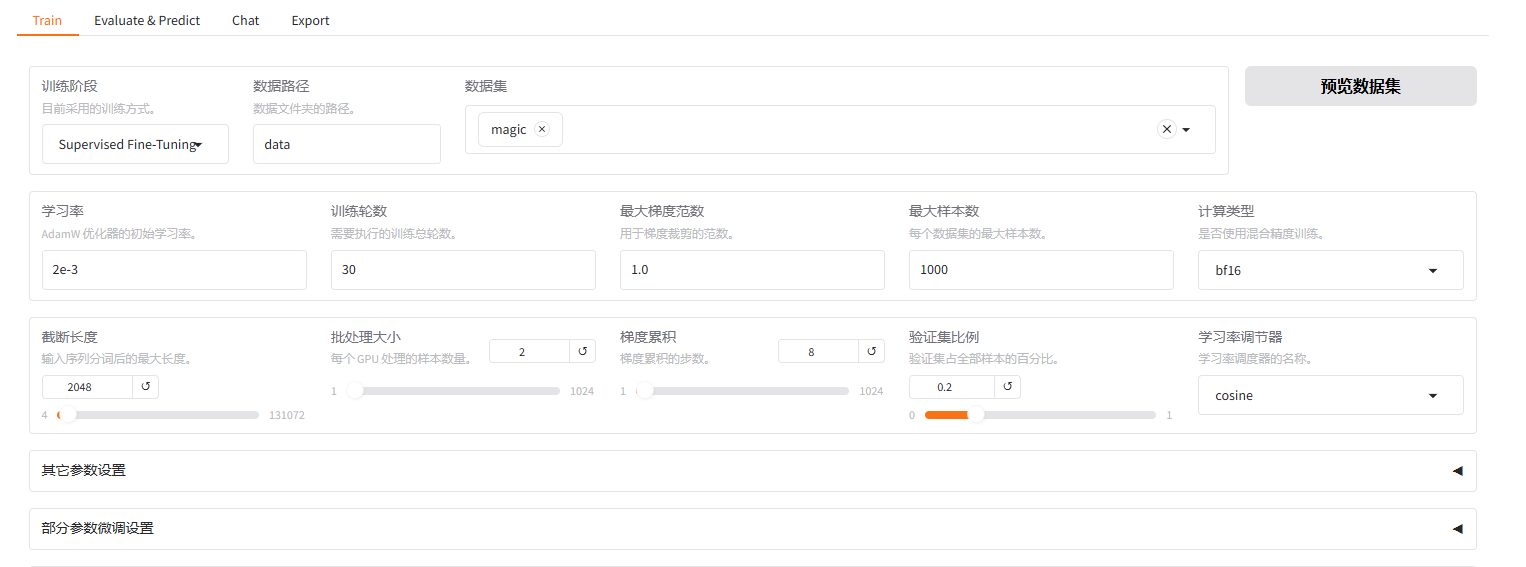1526x567 pixels.
Task: Open the Evaluate & Predict tab
Action: click(x=147, y=20)
